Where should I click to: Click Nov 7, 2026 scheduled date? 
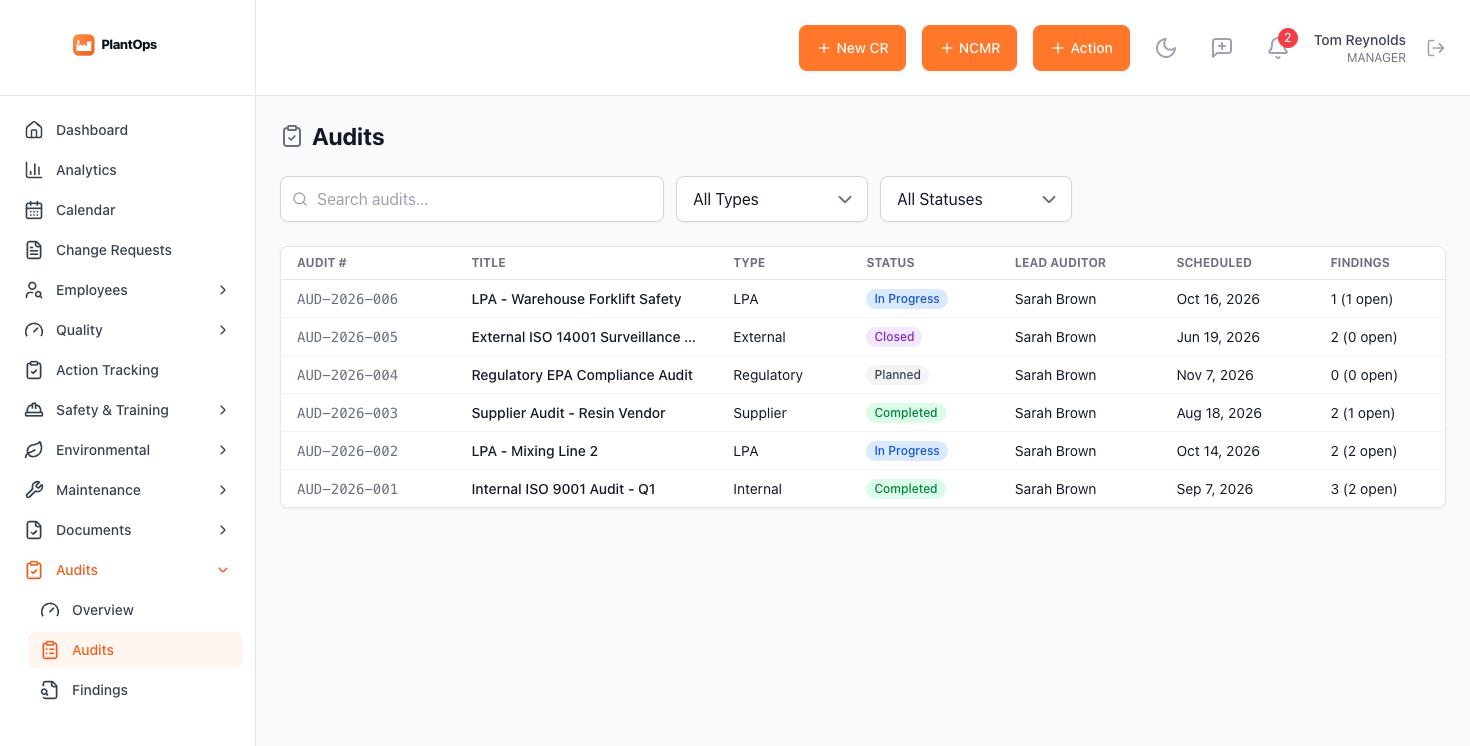pos(1215,375)
